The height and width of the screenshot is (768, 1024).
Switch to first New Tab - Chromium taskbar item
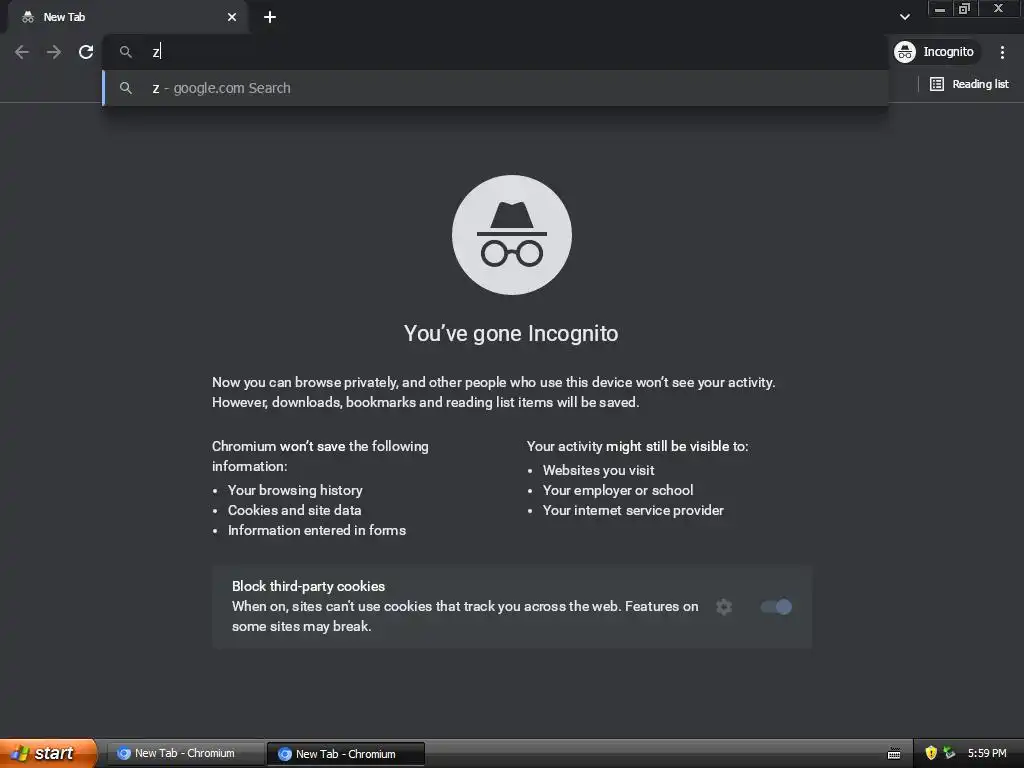(185, 754)
